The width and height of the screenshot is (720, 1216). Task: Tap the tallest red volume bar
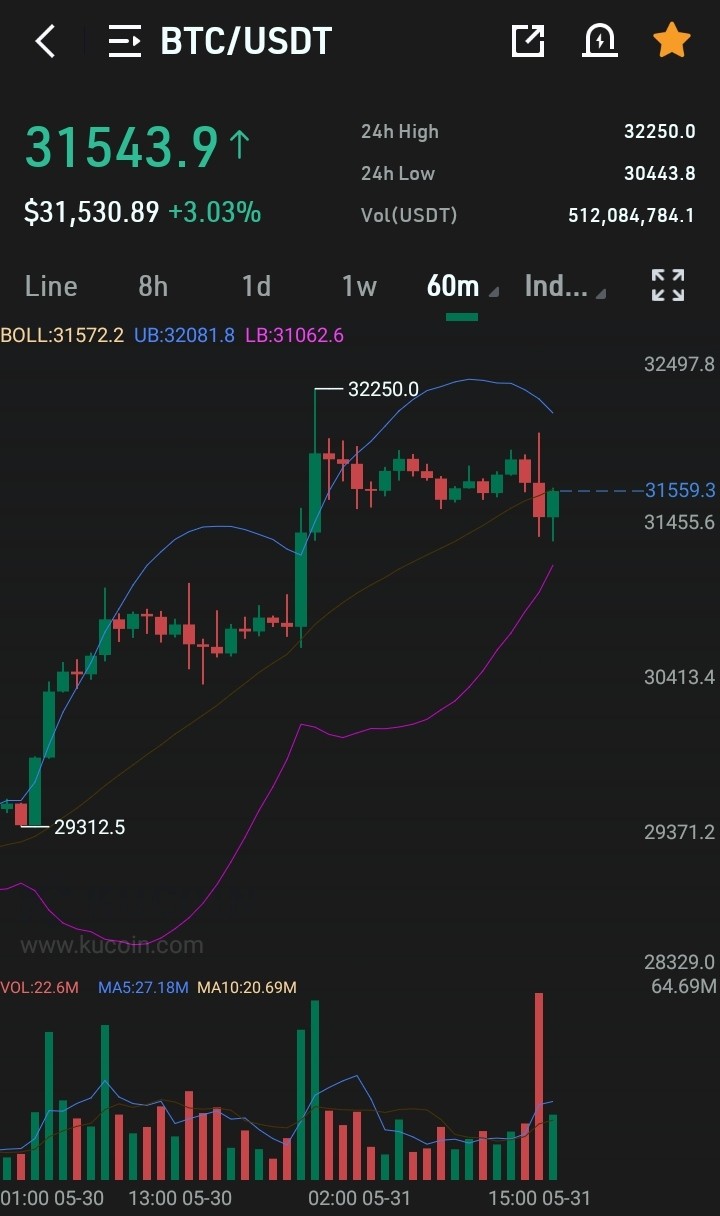click(539, 1086)
